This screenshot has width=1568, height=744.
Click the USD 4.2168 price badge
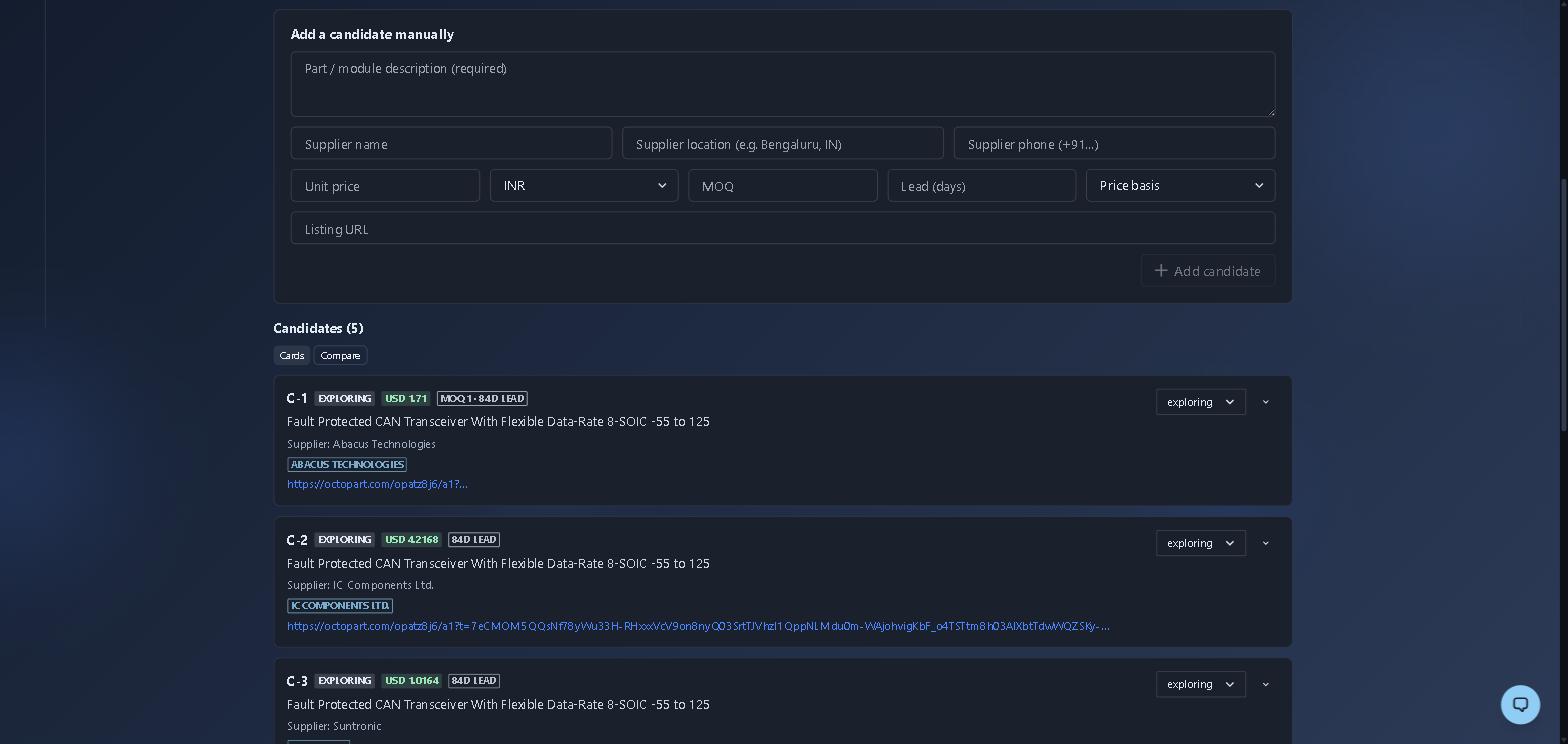(411, 540)
